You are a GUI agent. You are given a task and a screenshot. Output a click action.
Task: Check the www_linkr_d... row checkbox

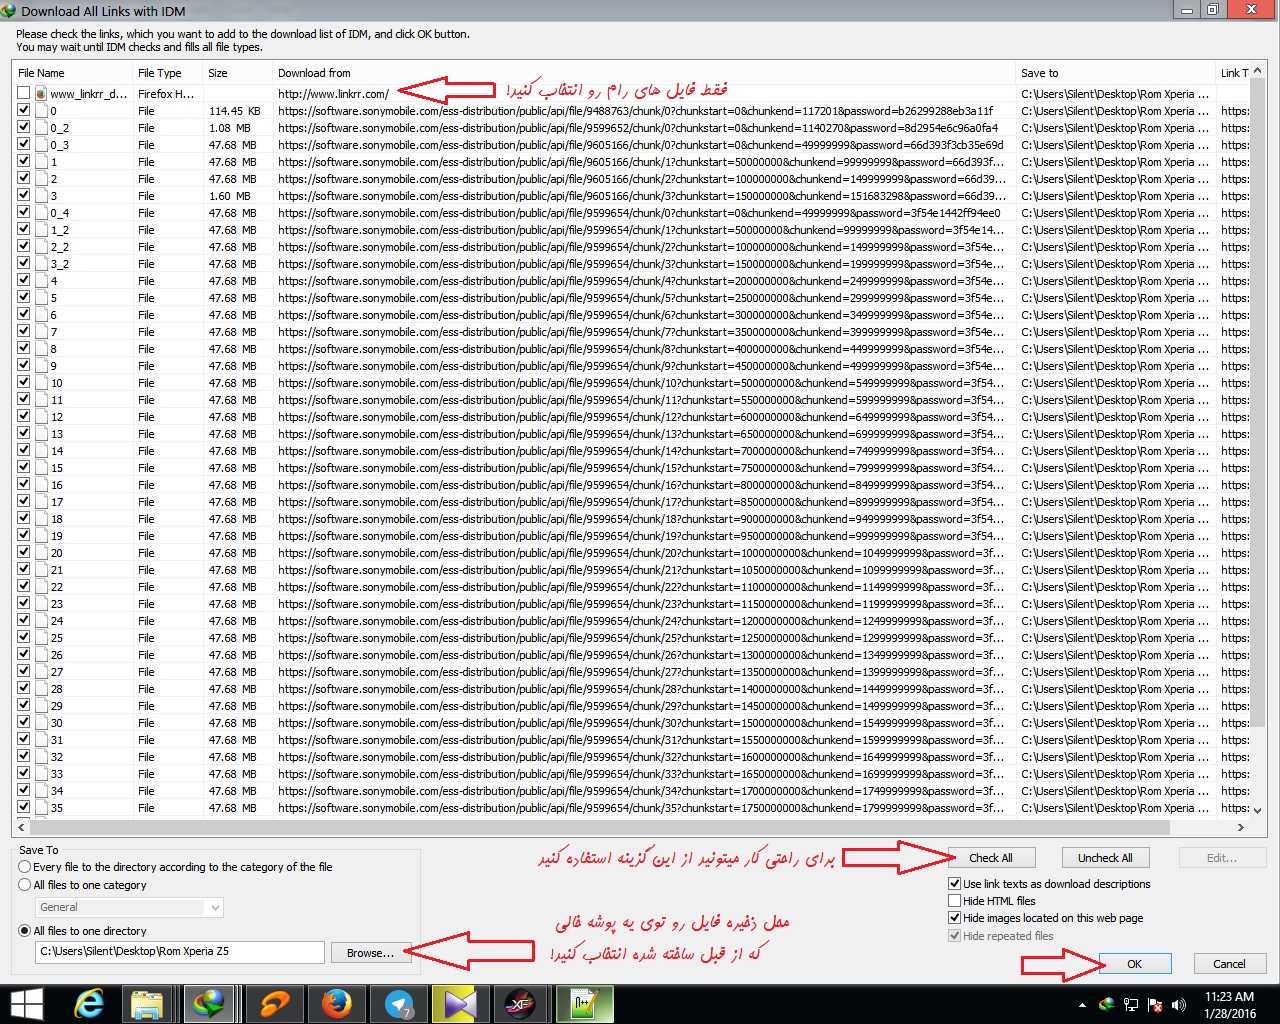pos(23,93)
